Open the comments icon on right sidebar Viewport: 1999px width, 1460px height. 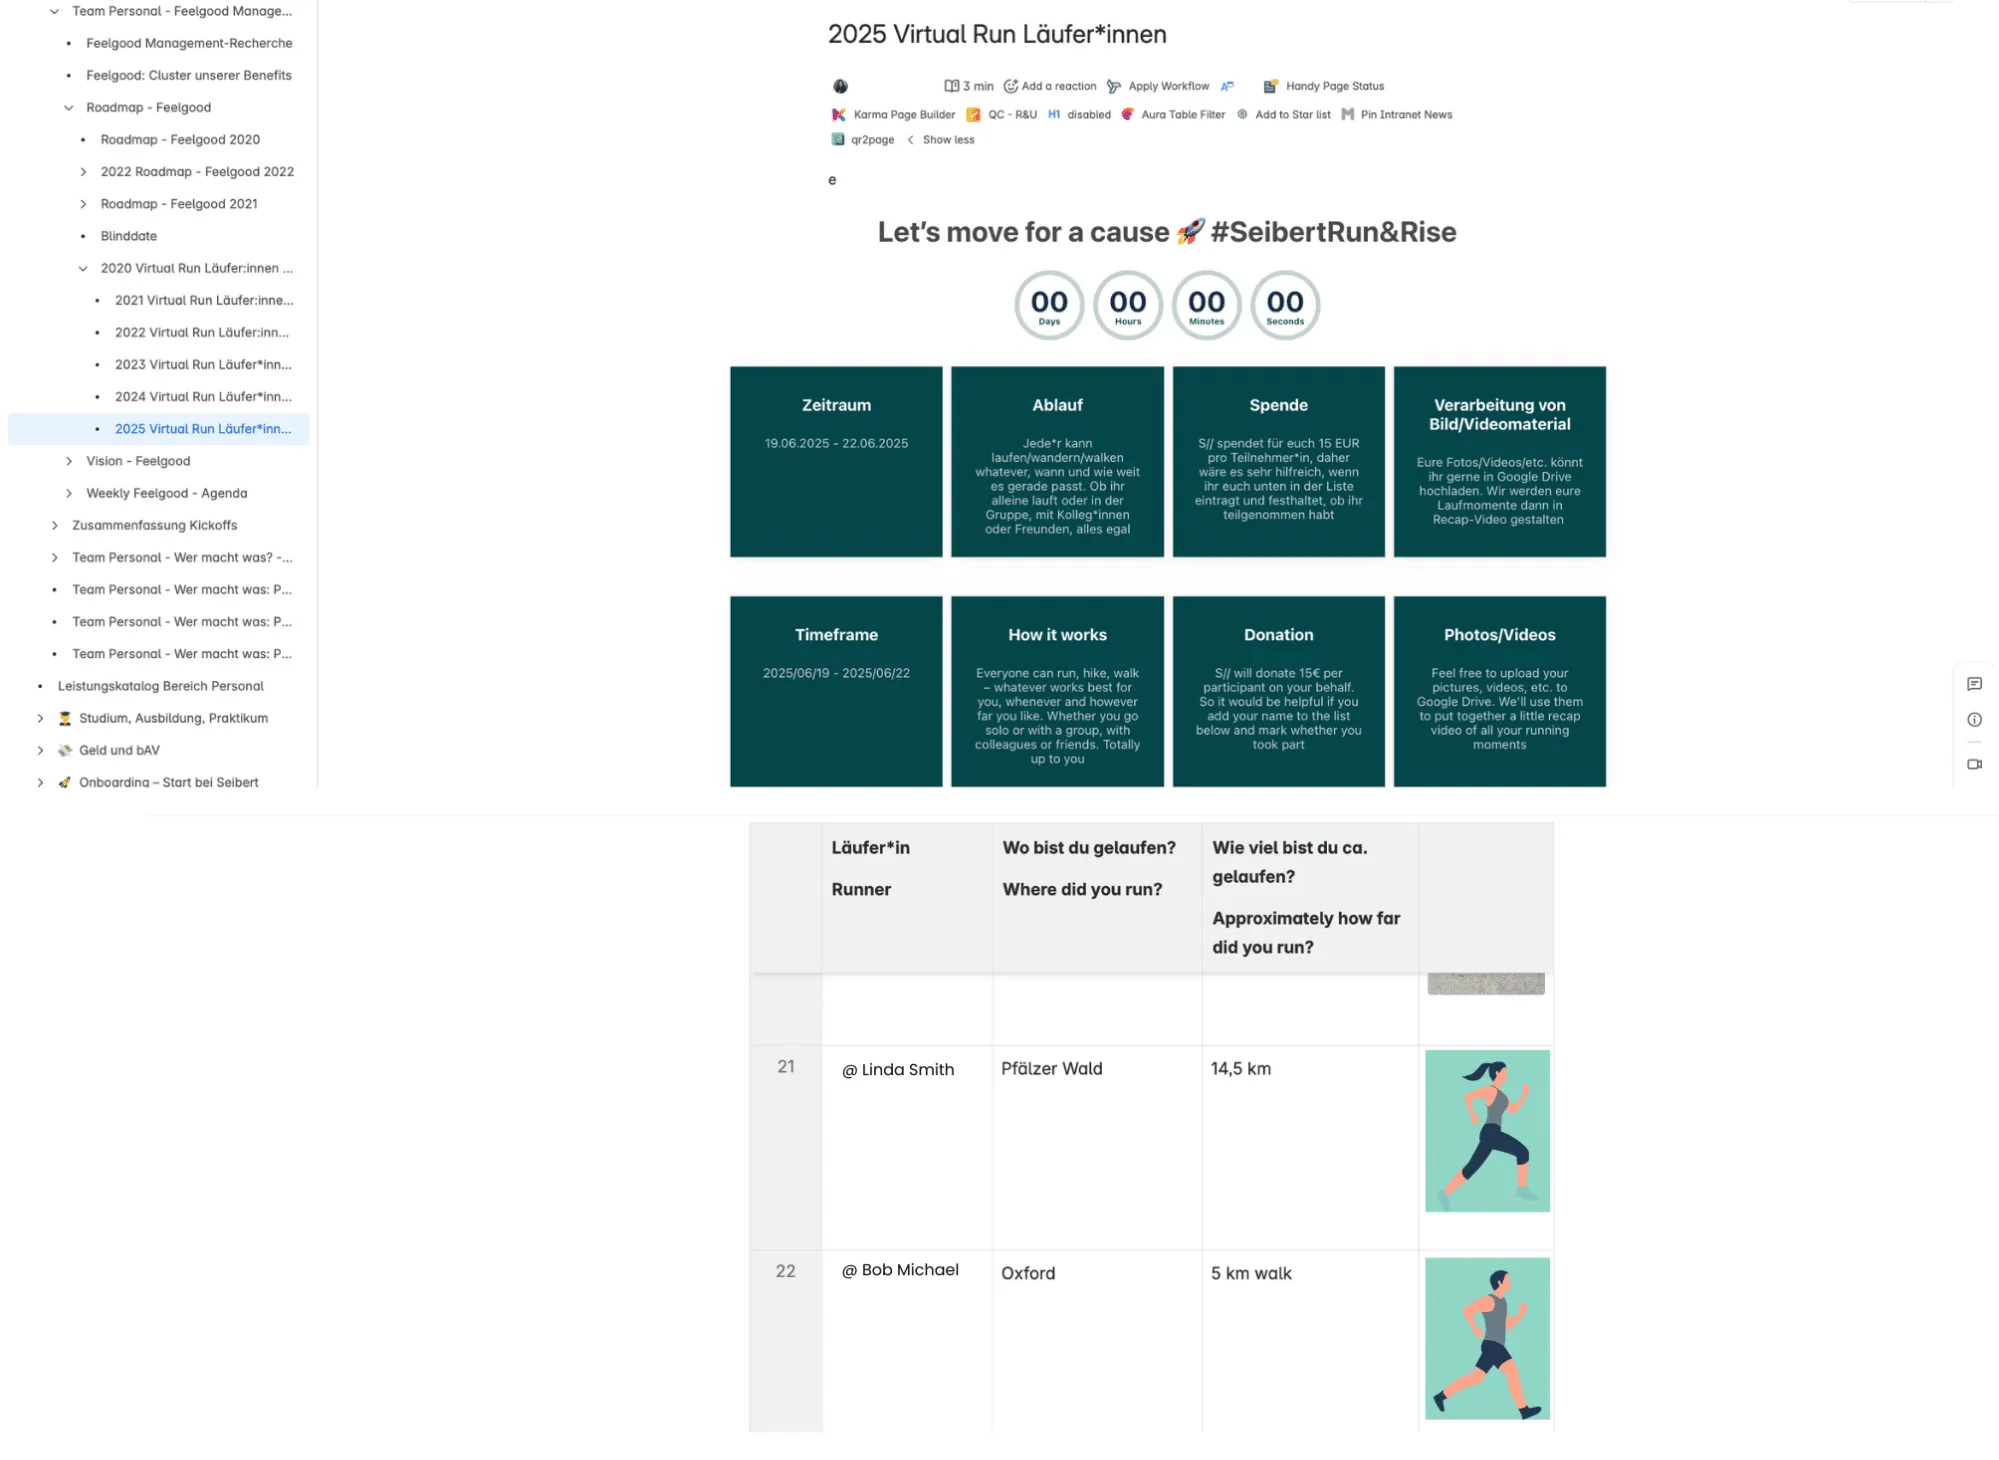coord(1973,684)
